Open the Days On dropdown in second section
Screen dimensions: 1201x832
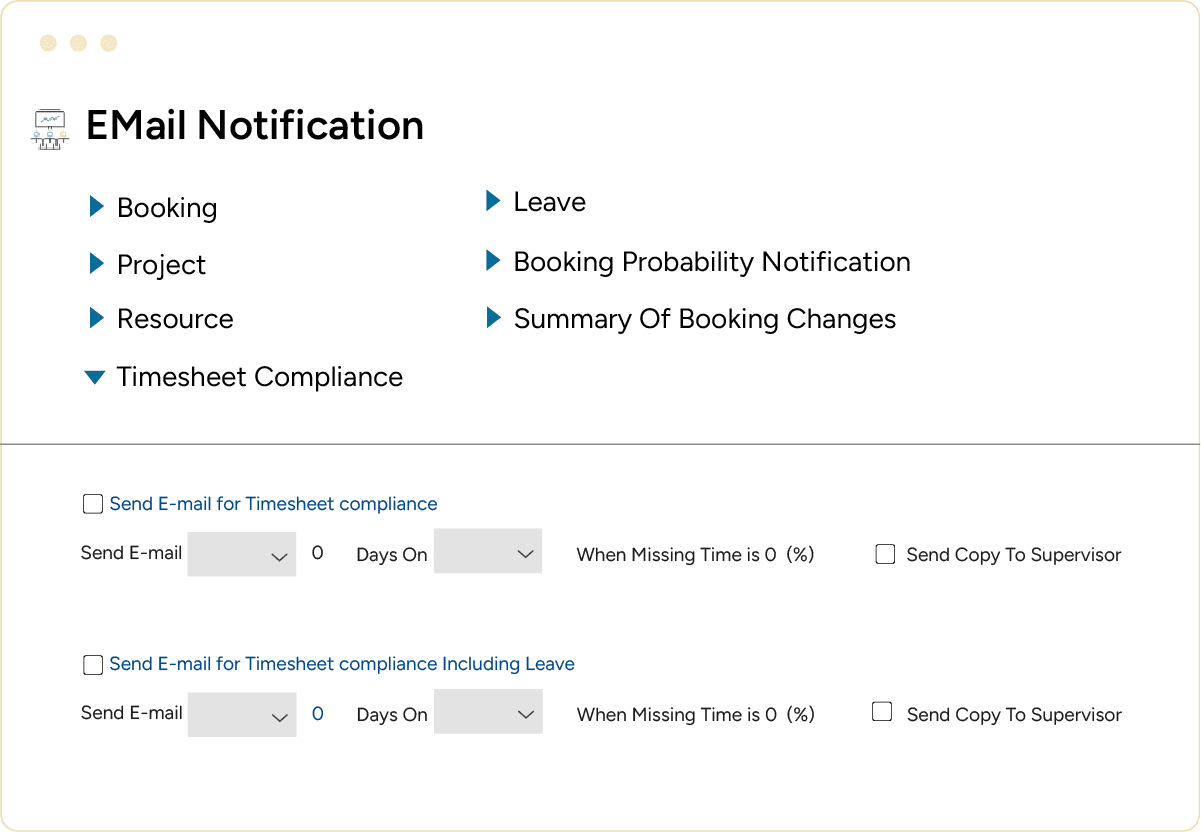pos(488,711)
